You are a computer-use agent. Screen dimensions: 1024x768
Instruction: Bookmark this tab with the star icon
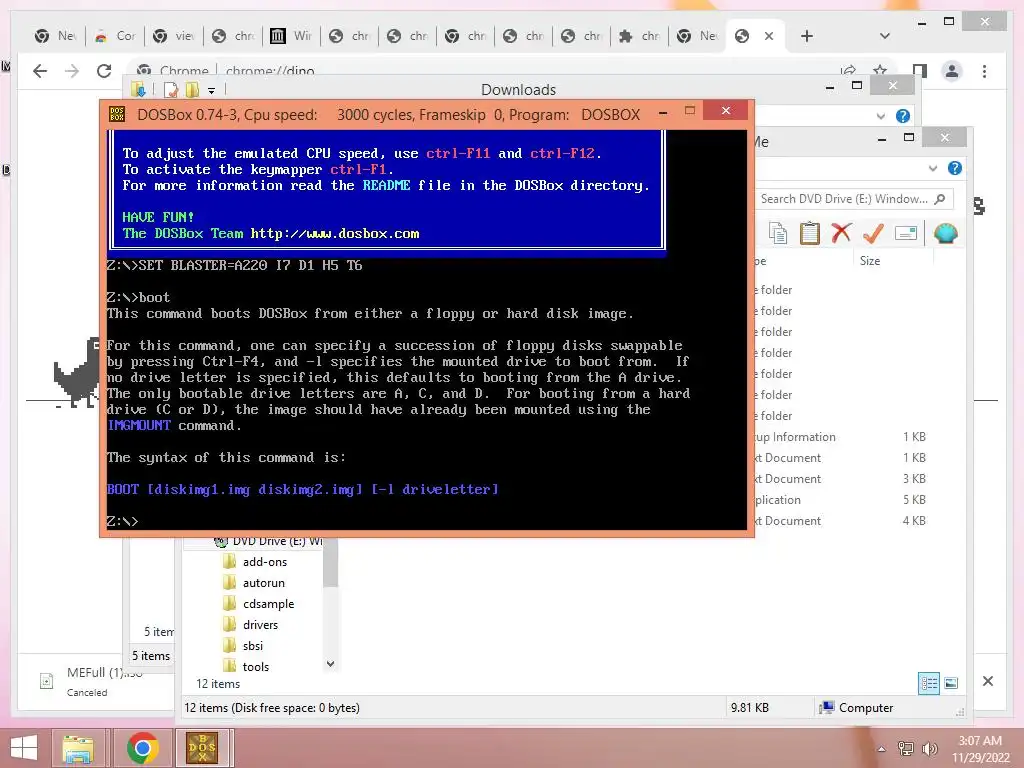pos(880,70)
